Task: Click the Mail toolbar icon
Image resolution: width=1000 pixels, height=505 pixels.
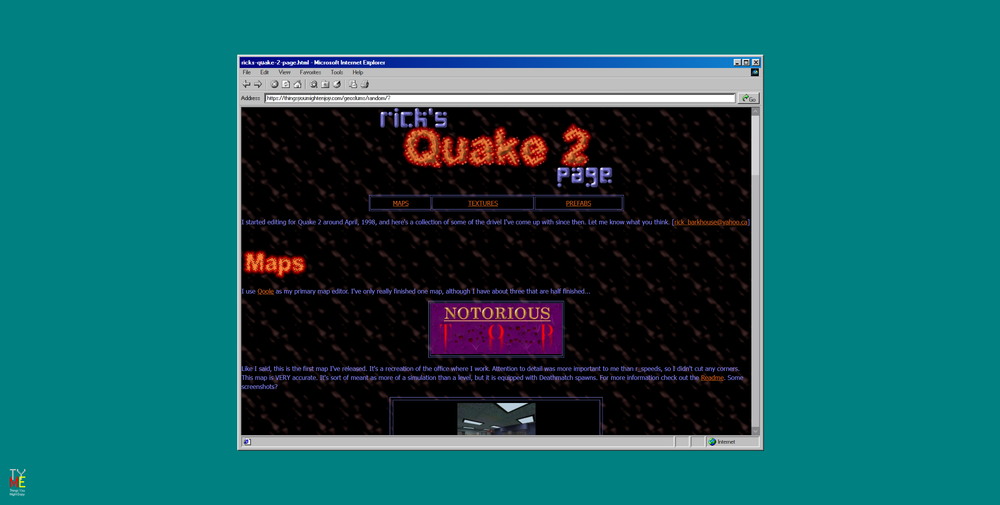Action: pyautogui.click(x=353, y=84)
